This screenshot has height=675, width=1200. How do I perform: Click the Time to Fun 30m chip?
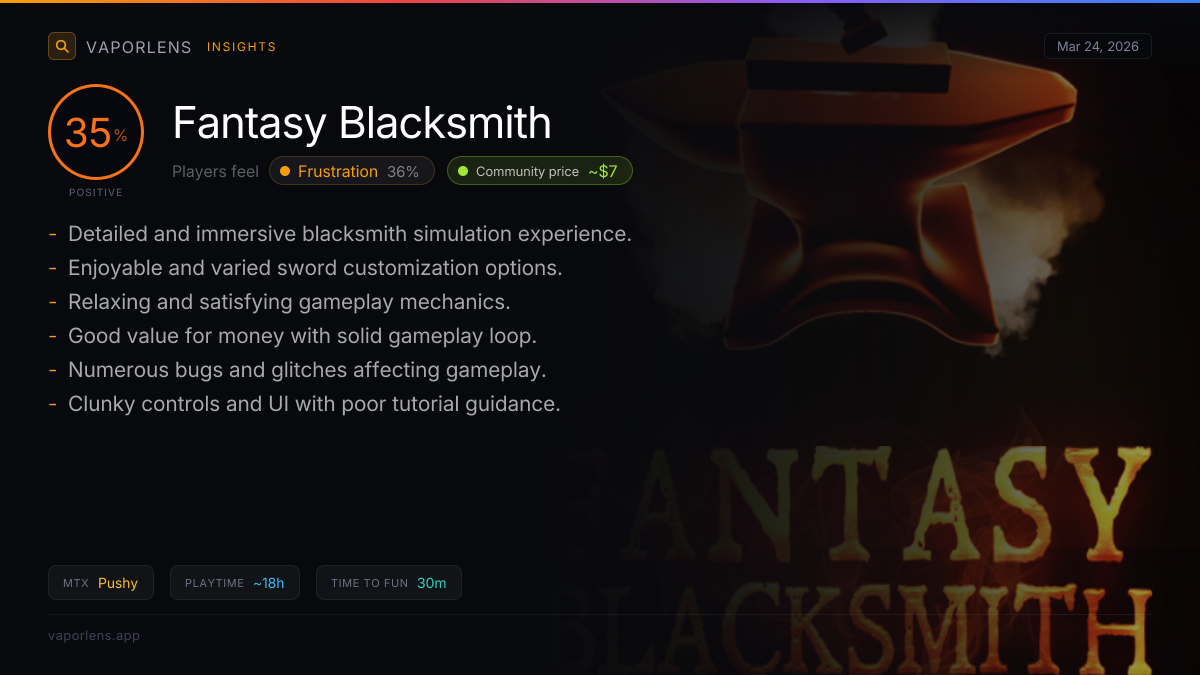tap(389, 583)
